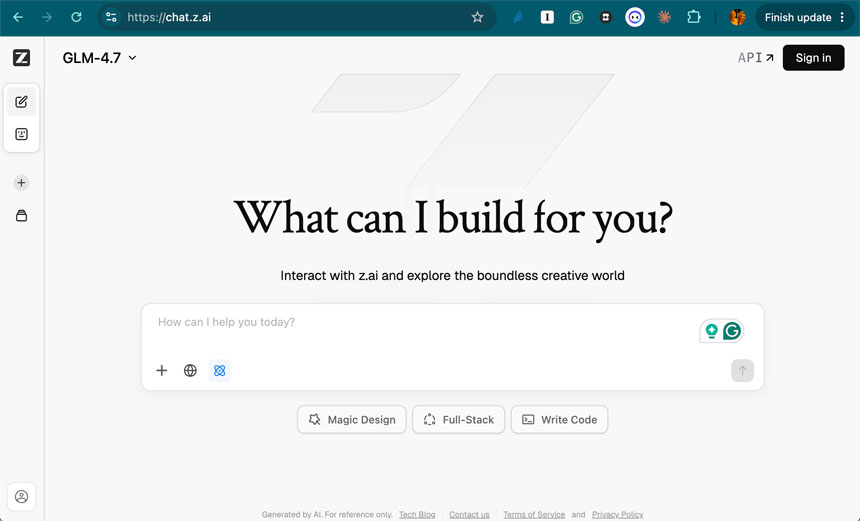
Task: Open site information icon in address bar
Action: click(x=111, y=17)
